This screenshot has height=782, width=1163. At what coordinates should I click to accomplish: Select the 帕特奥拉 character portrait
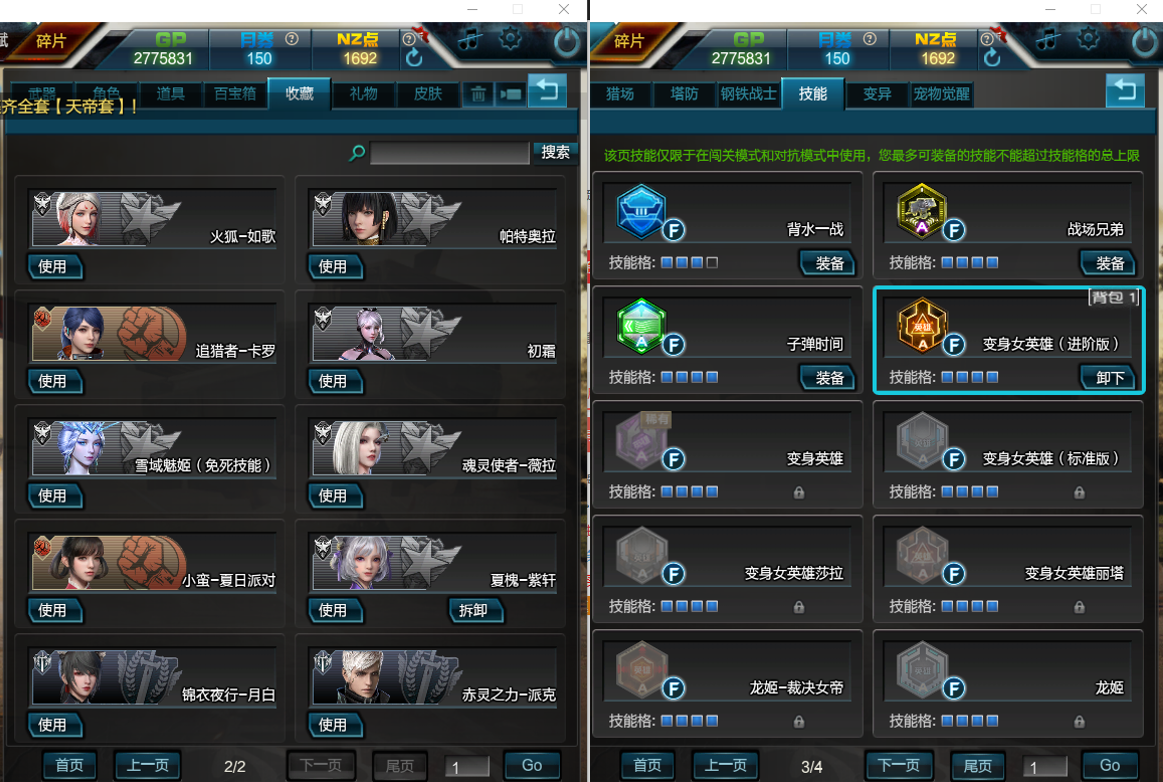point(366,218)
